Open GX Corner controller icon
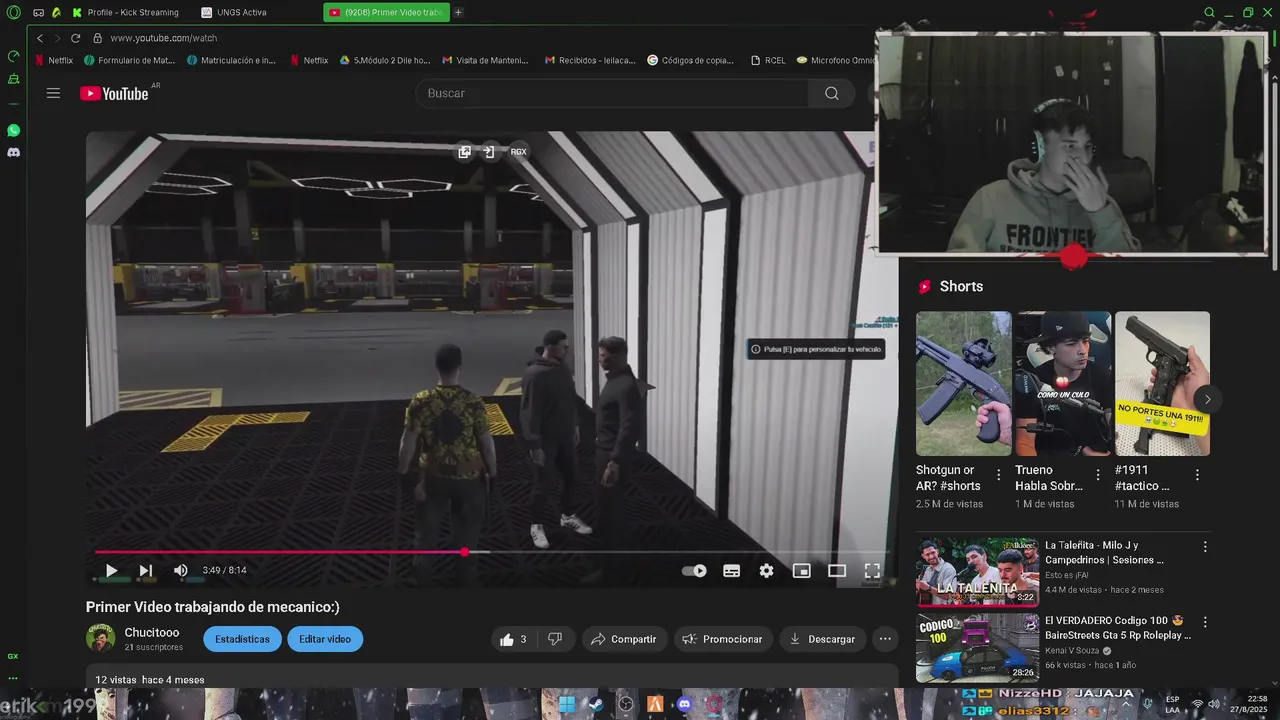The image size is (1280, 720). (38, 12)
